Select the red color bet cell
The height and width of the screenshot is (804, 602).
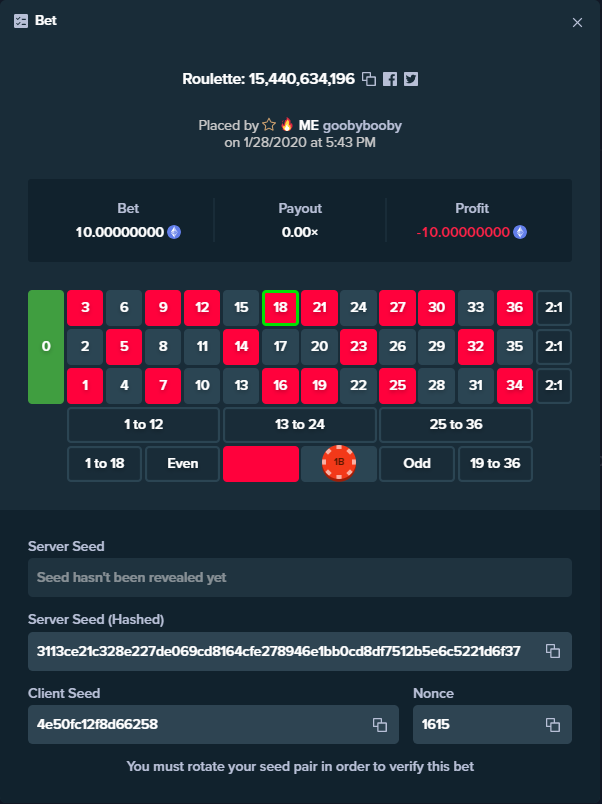click(261, 464)
